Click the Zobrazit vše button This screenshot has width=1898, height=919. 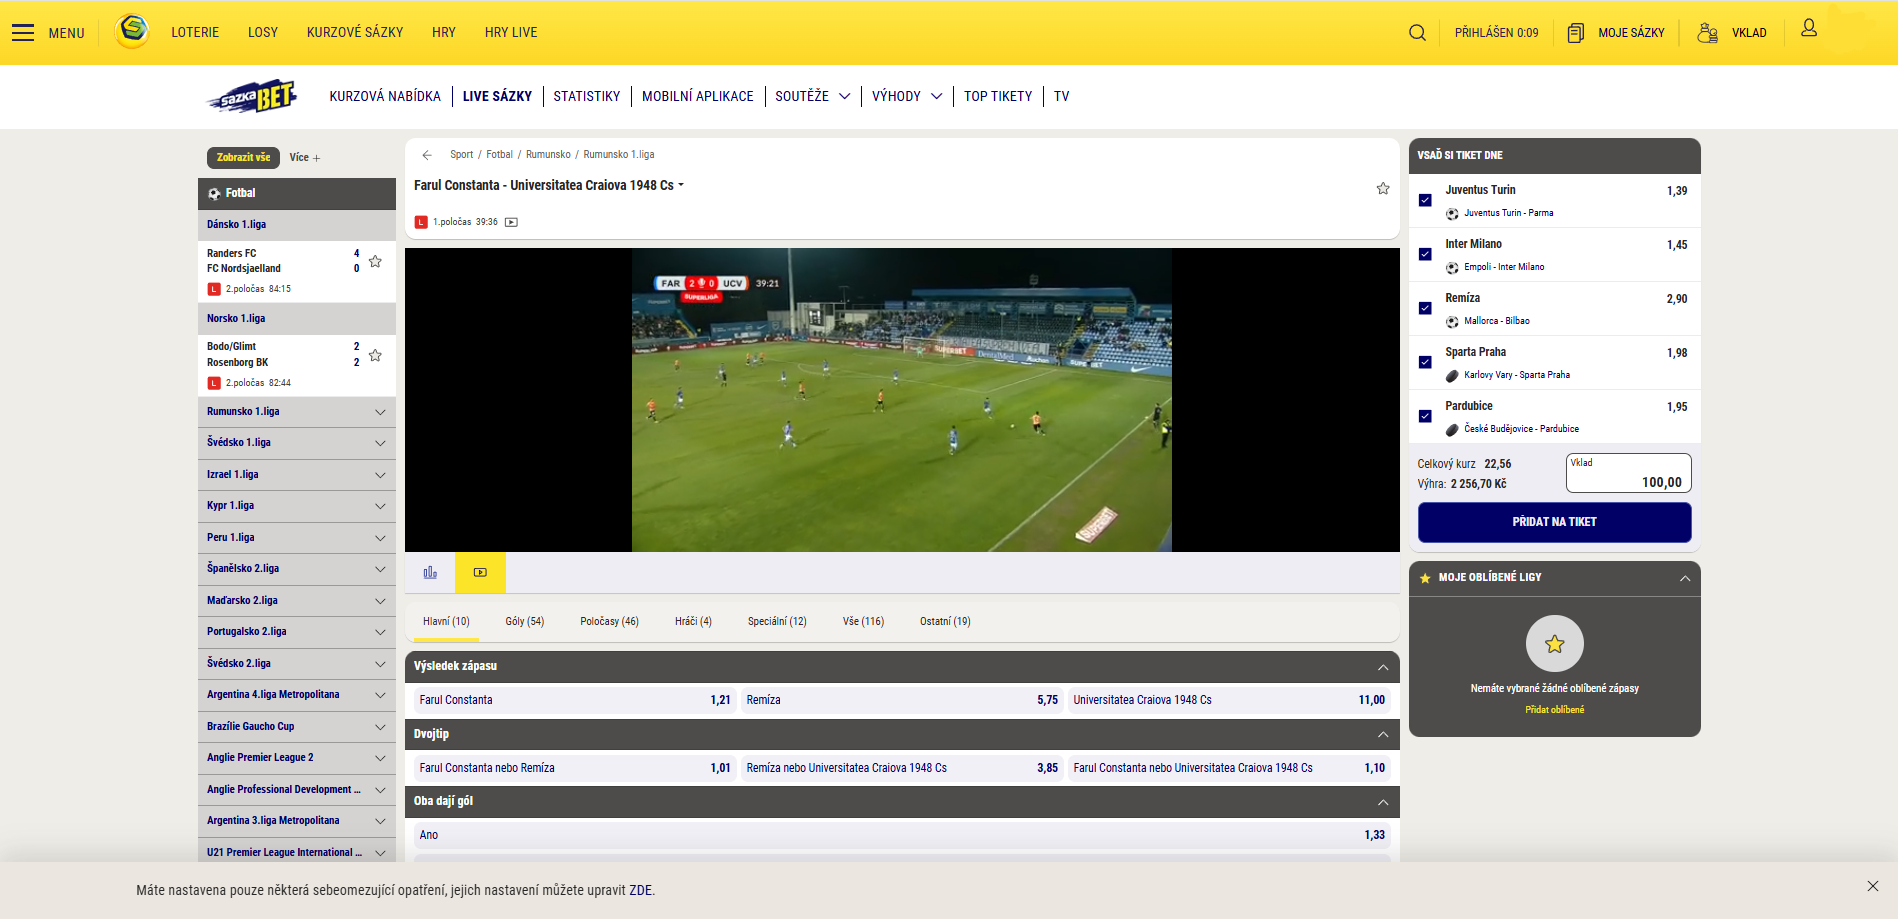[x=244, y=158]
